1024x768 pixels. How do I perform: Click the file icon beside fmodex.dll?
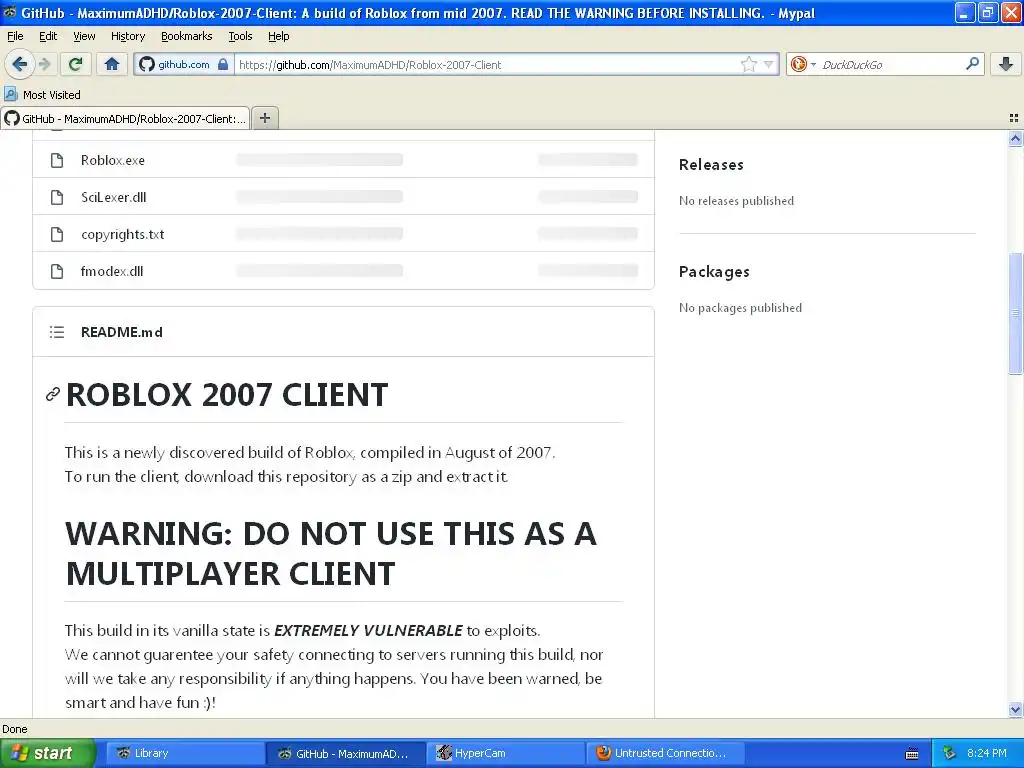pyautogui.click(x=57, y=271)
